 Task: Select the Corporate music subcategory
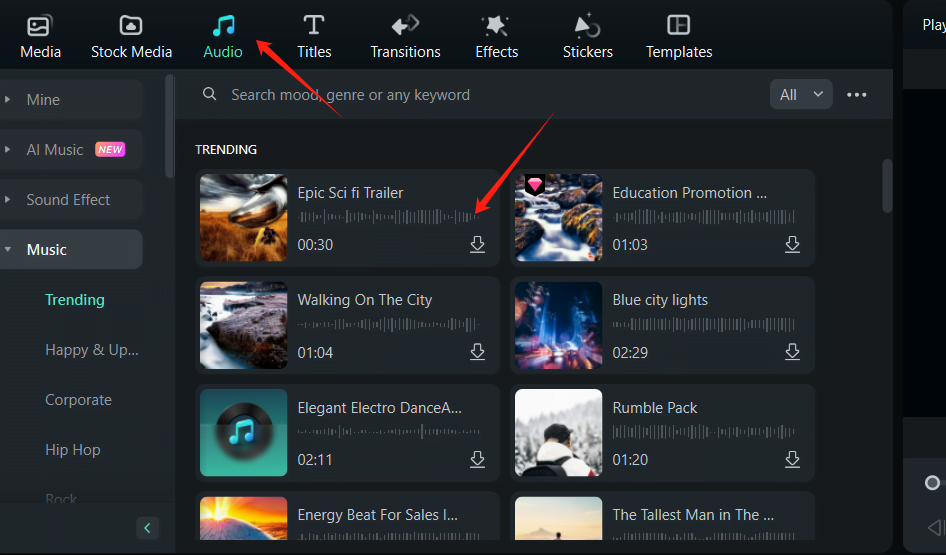pos(78,400)
